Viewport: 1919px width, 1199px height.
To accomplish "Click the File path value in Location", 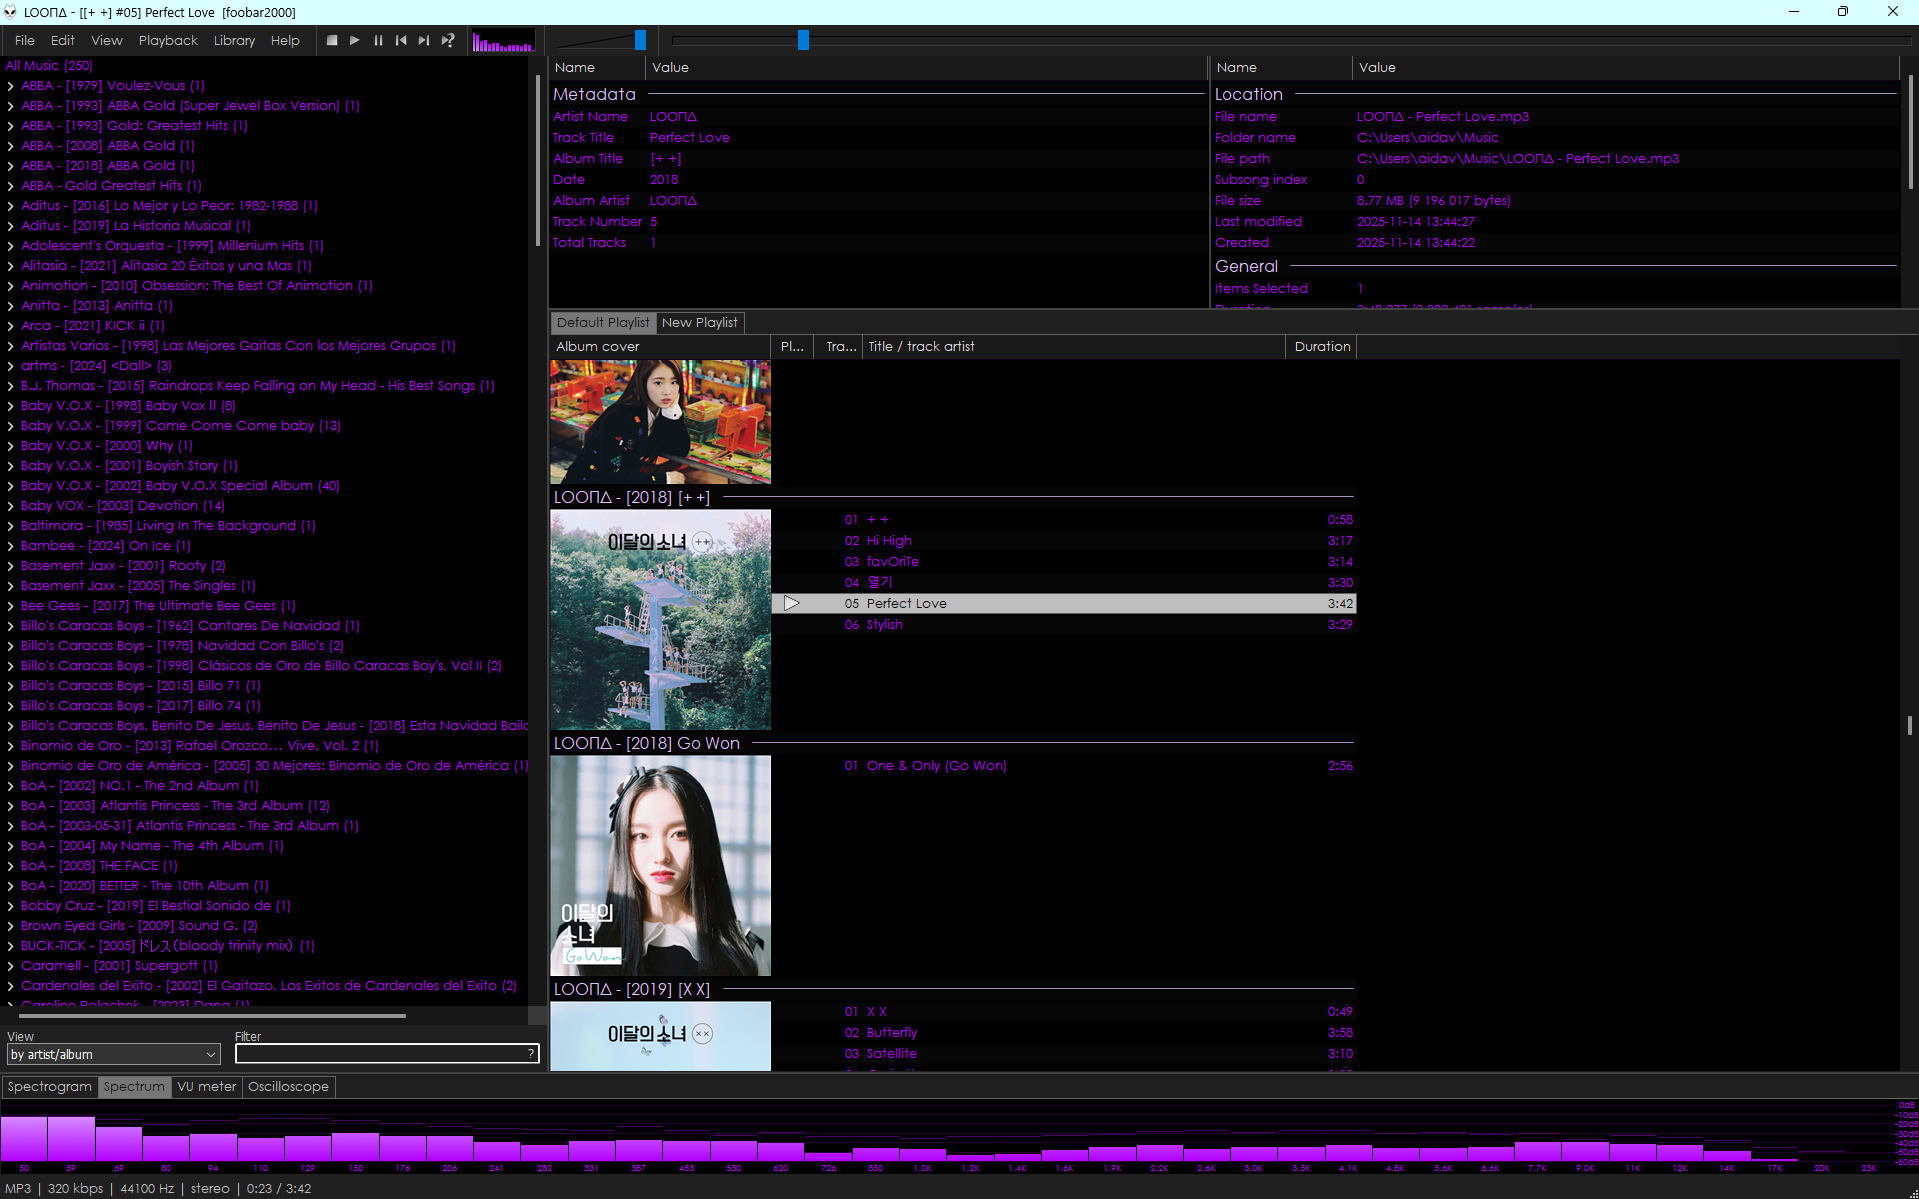I will tap(1517, 159).
